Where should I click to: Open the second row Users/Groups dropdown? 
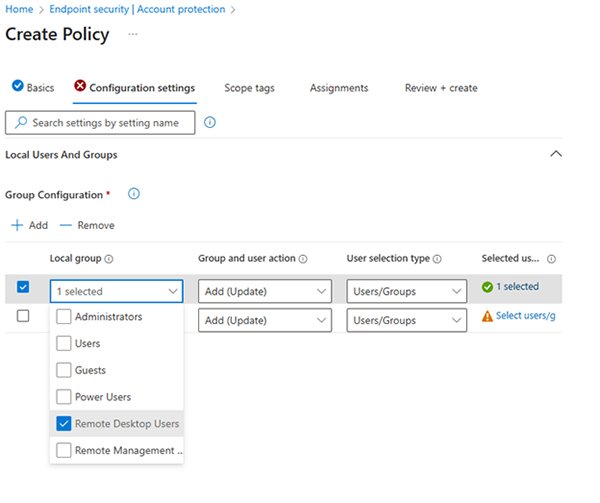(407, 321)
